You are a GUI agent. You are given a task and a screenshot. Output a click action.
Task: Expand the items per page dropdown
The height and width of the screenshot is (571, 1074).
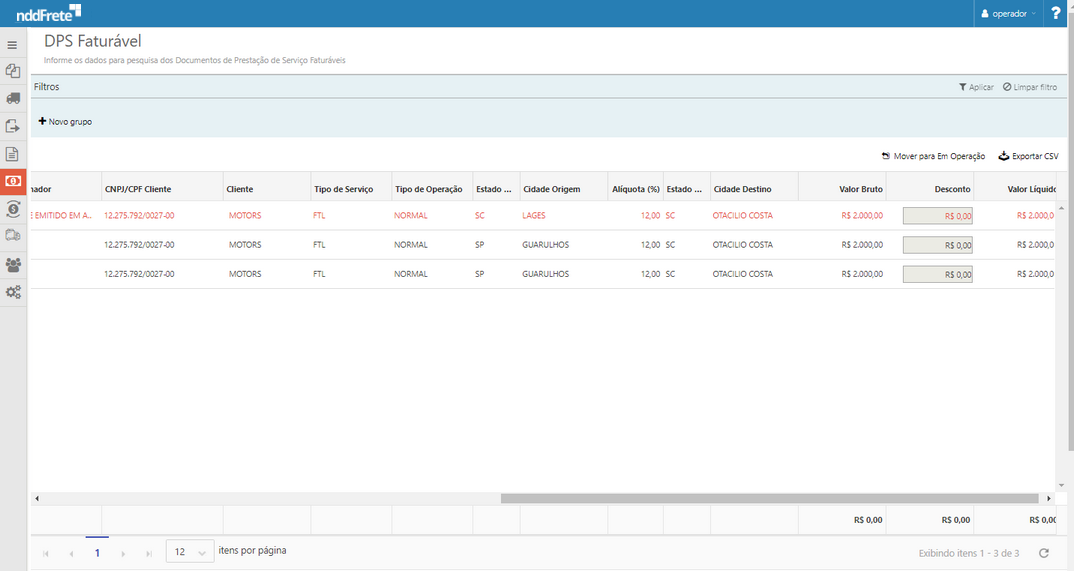(190, 552)
